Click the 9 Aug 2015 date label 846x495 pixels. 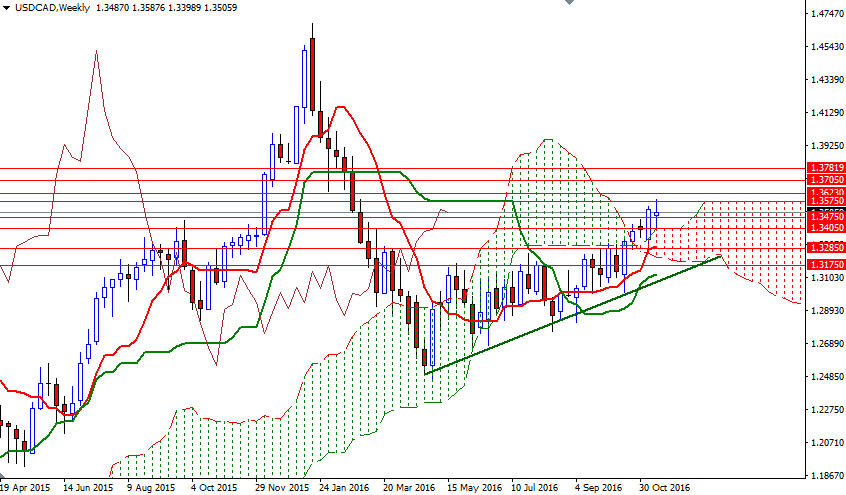[152, 487]
